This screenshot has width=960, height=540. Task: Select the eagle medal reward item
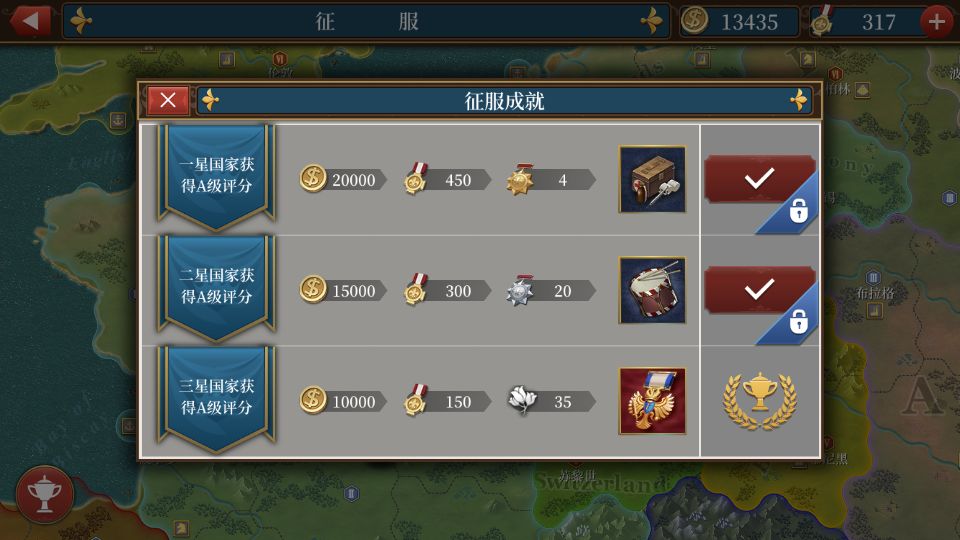(x=652, y=401)
